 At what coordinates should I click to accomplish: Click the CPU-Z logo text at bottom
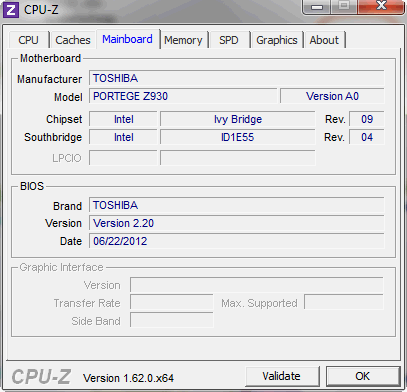(41, 377)
